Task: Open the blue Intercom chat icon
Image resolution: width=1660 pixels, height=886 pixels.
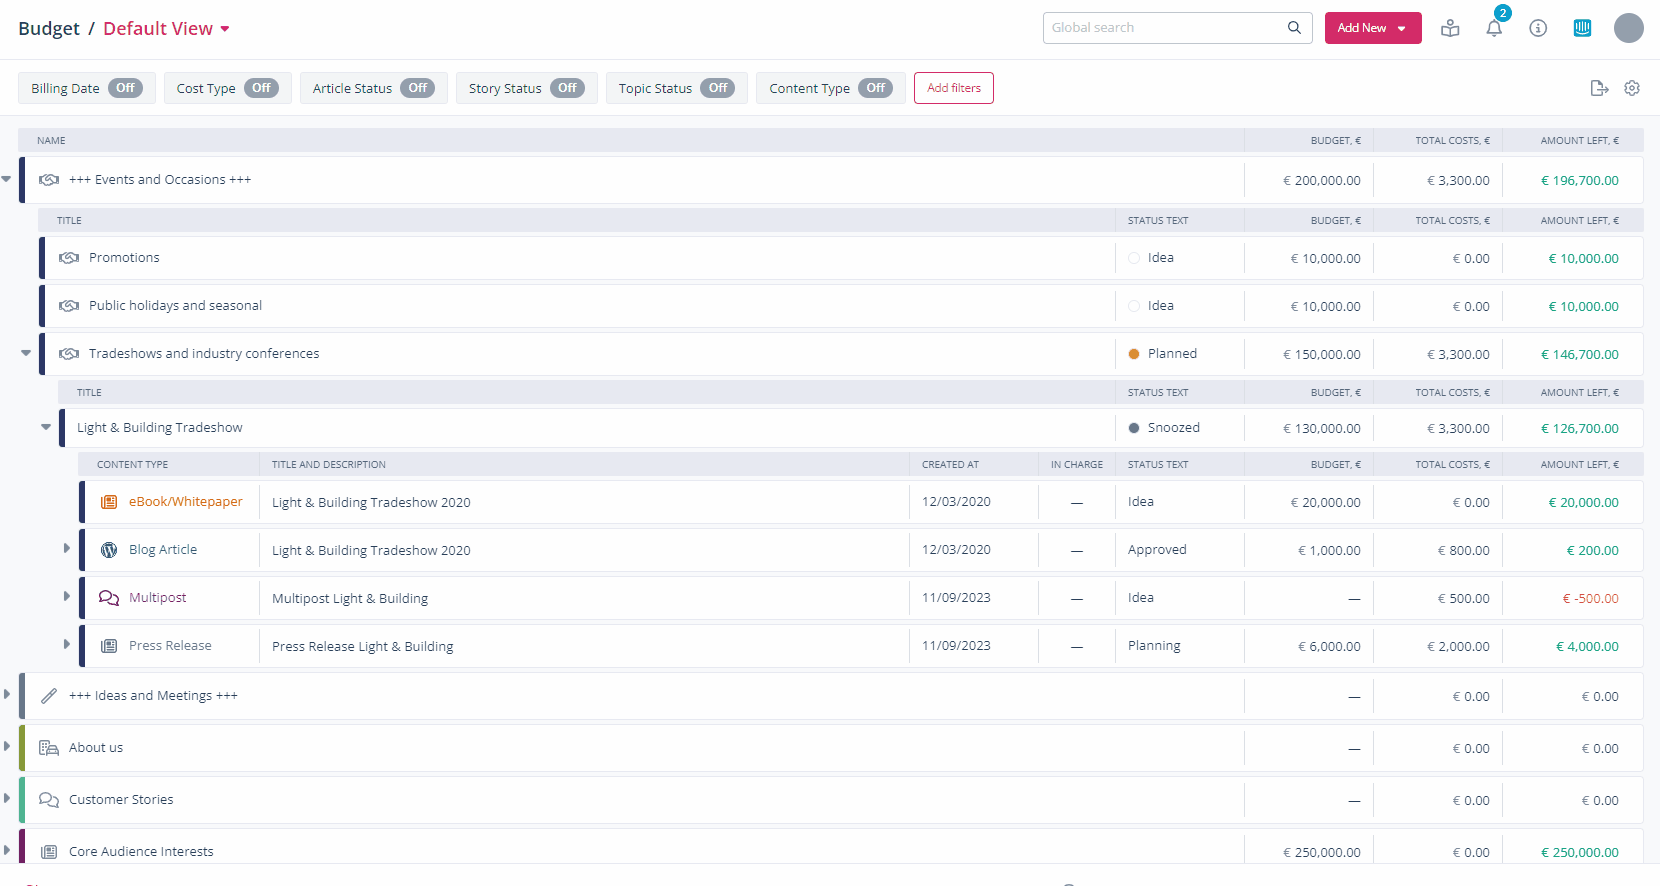Action: (x=1582, y=28)
